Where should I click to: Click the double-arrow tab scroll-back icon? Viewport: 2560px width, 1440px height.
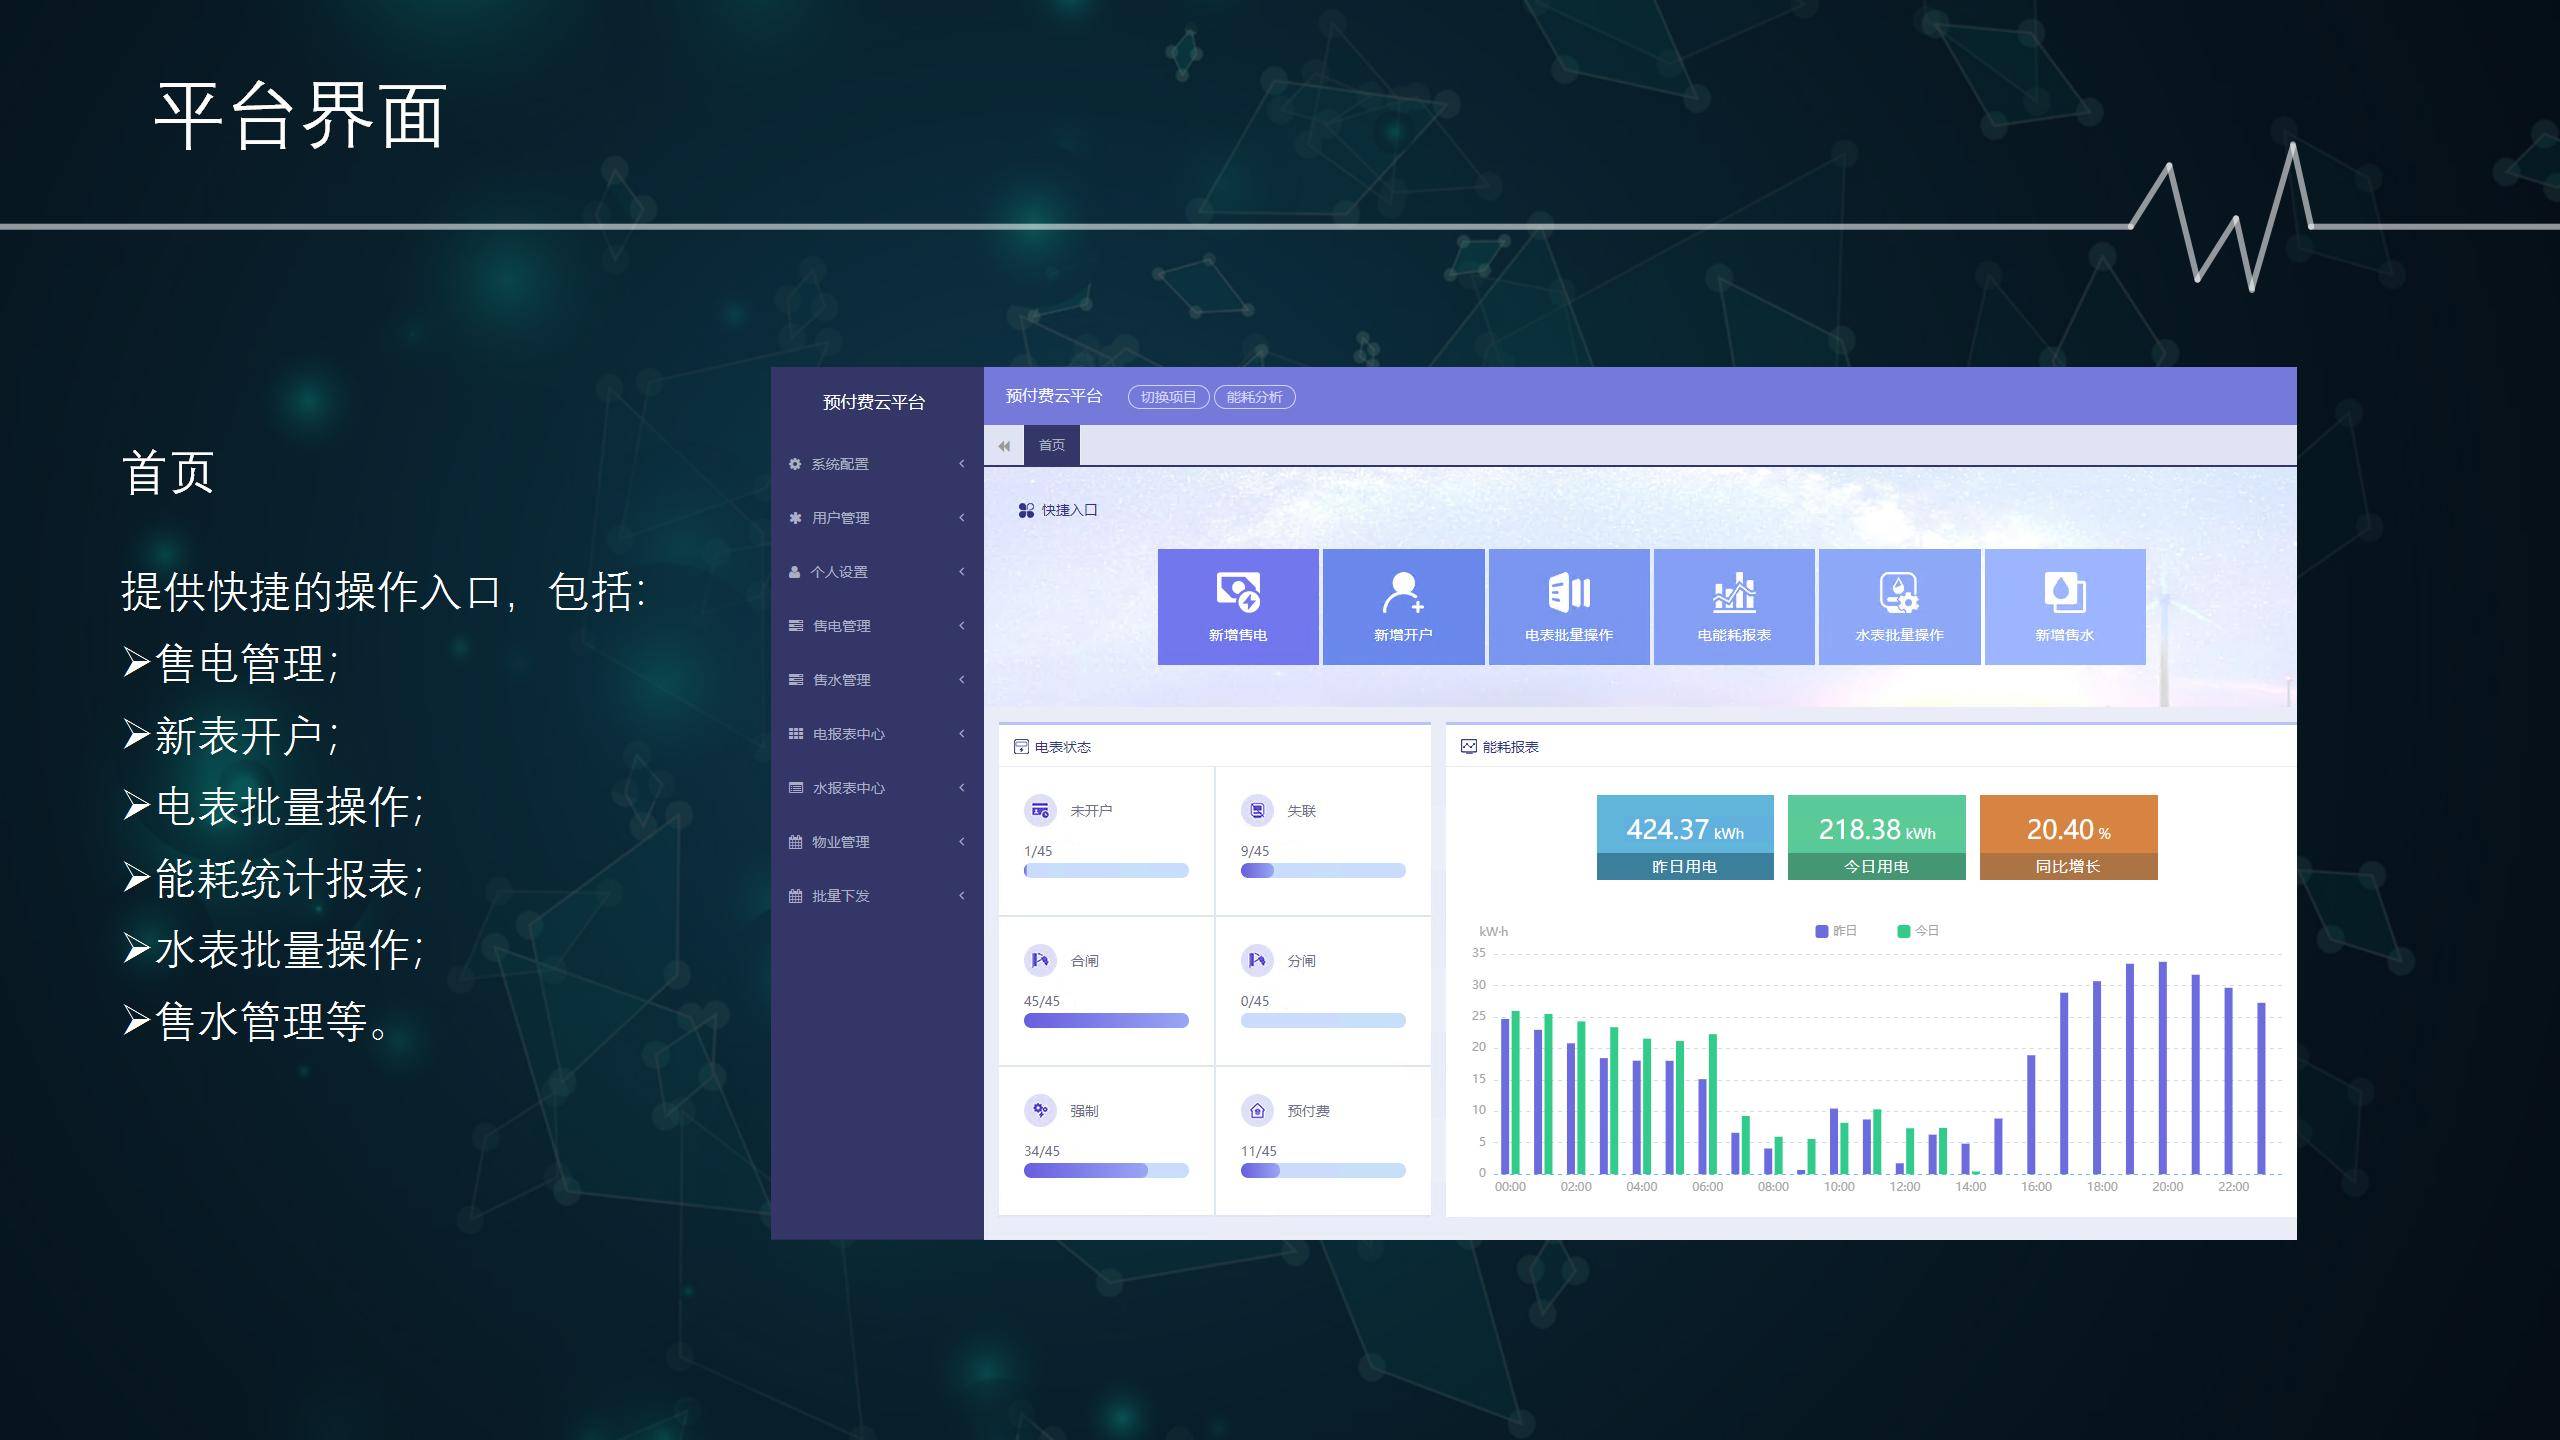pos(1004,446)
